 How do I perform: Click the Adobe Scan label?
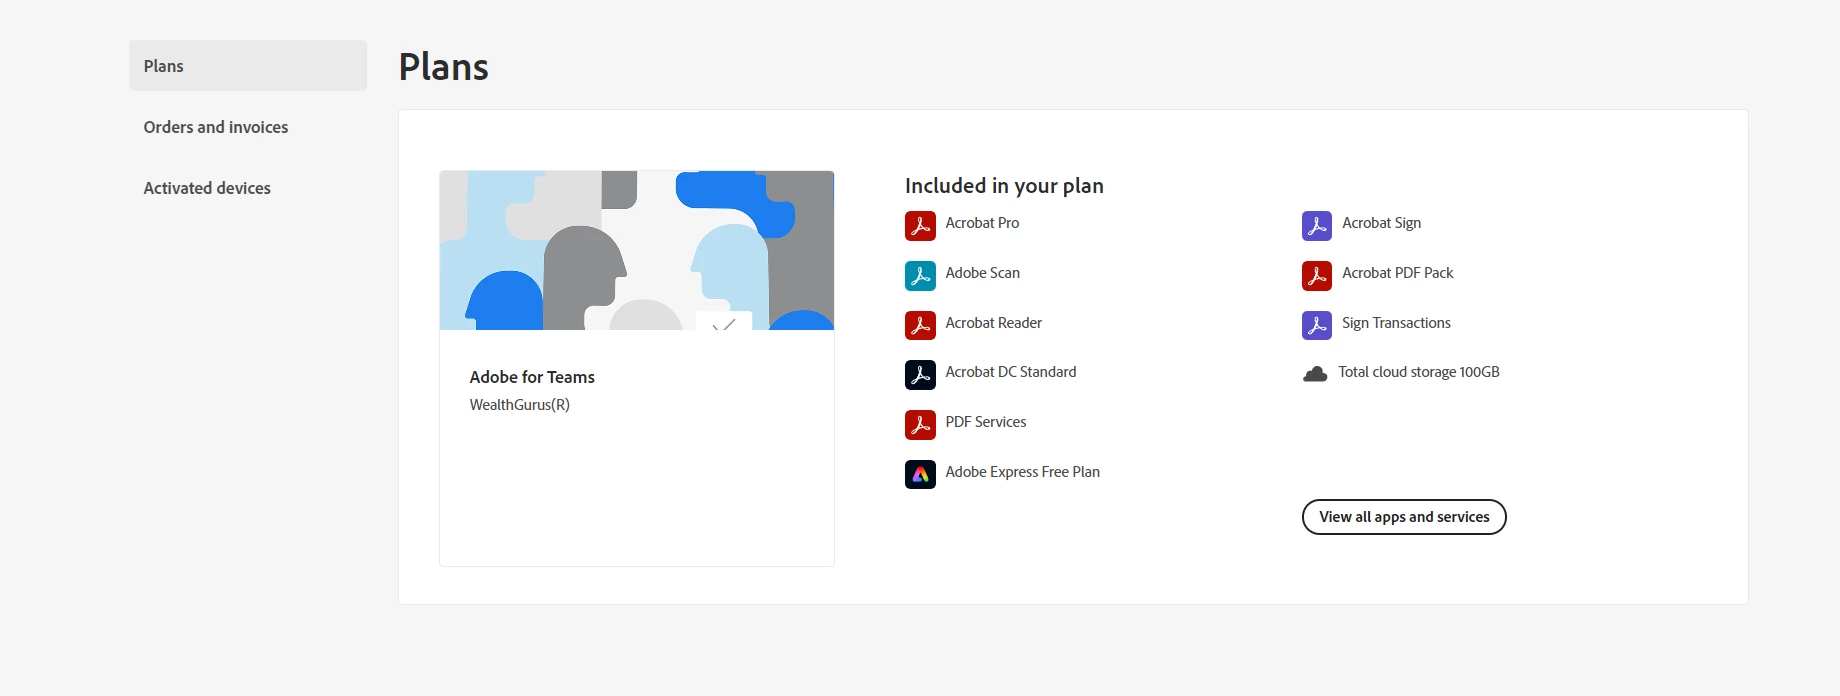click(983, 273)
